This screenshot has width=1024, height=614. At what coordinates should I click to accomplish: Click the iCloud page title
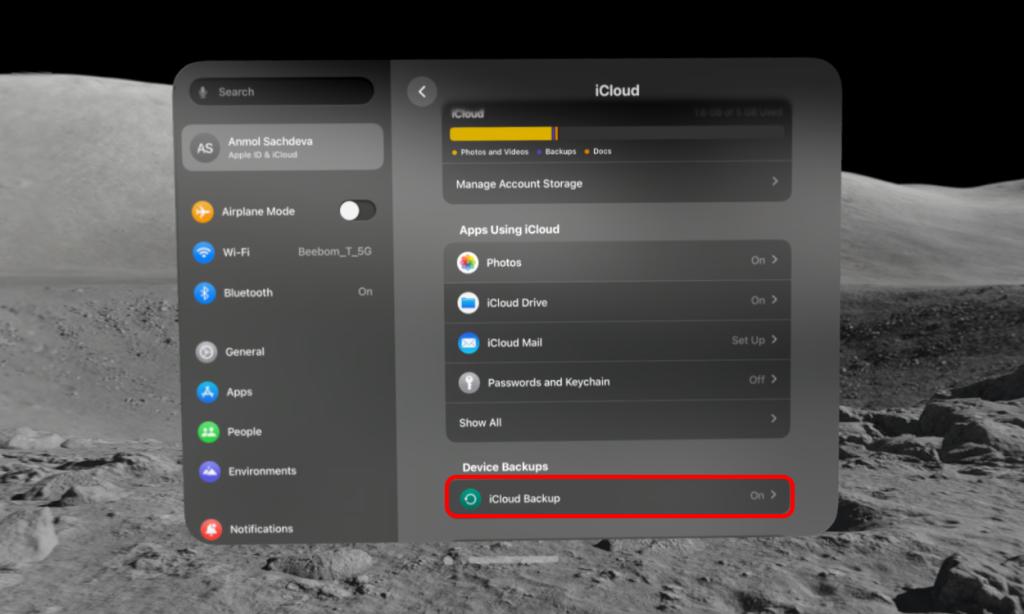coord(617,91)
